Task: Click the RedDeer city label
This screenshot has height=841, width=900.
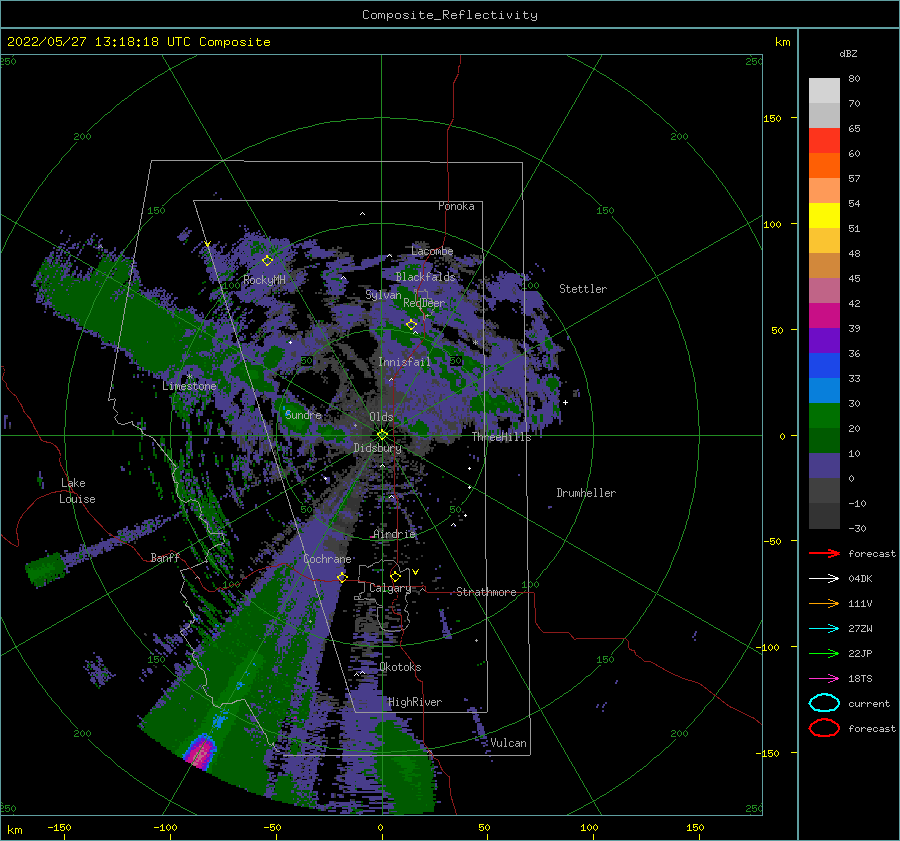Action: [424, 303]
